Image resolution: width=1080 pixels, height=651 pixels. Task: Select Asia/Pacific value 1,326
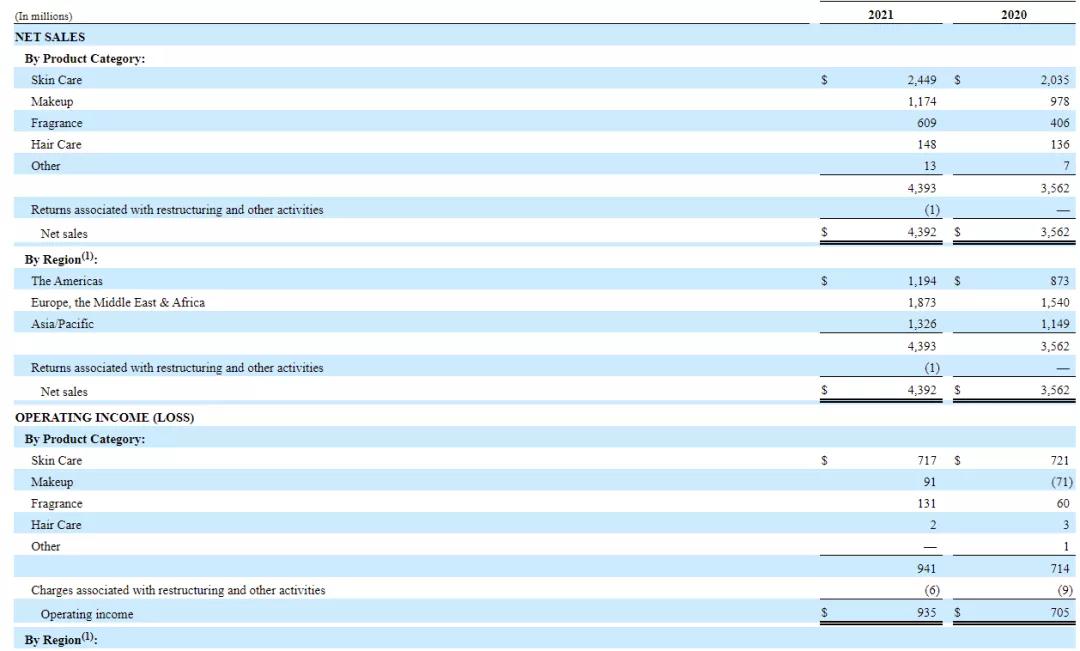click(x=922, y=324)
